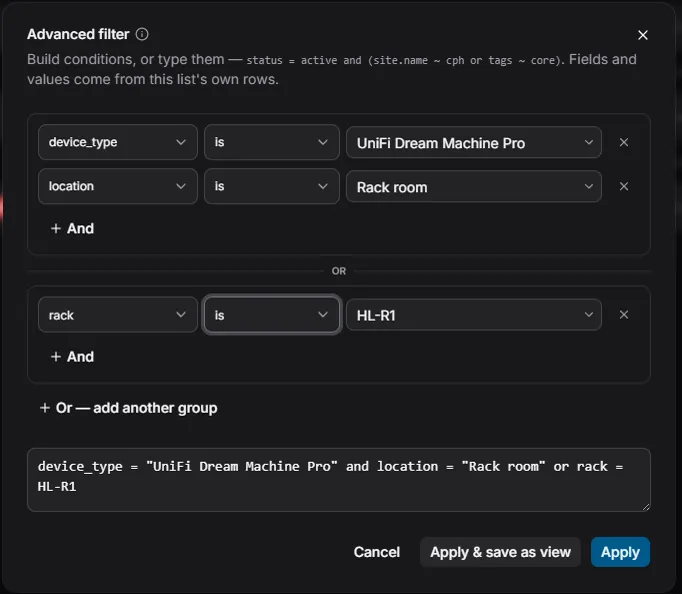682x594 pixels.
Task: Open the operator dropdown in the location row
Action: [271, 186]
